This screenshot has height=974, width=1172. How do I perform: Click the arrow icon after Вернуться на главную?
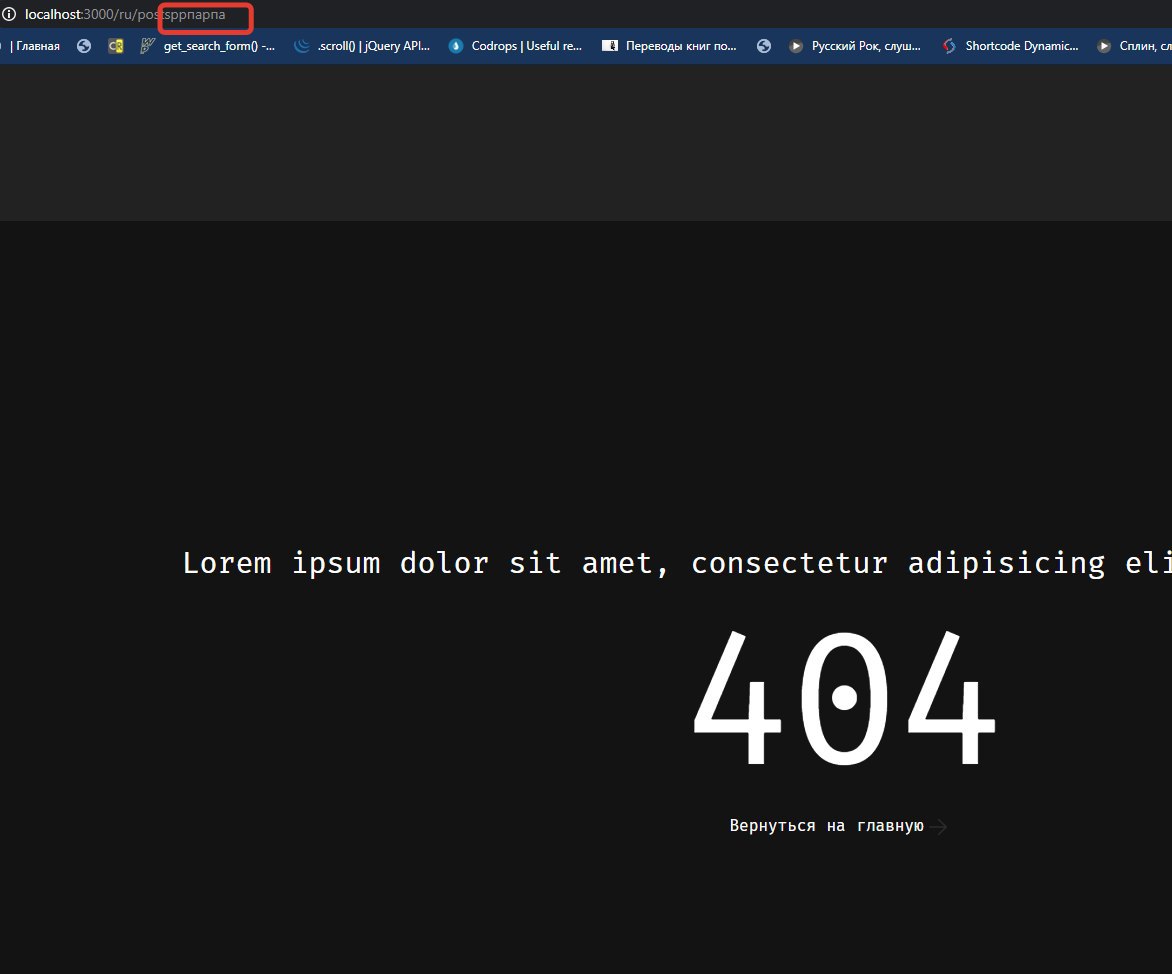coord(938,826)
